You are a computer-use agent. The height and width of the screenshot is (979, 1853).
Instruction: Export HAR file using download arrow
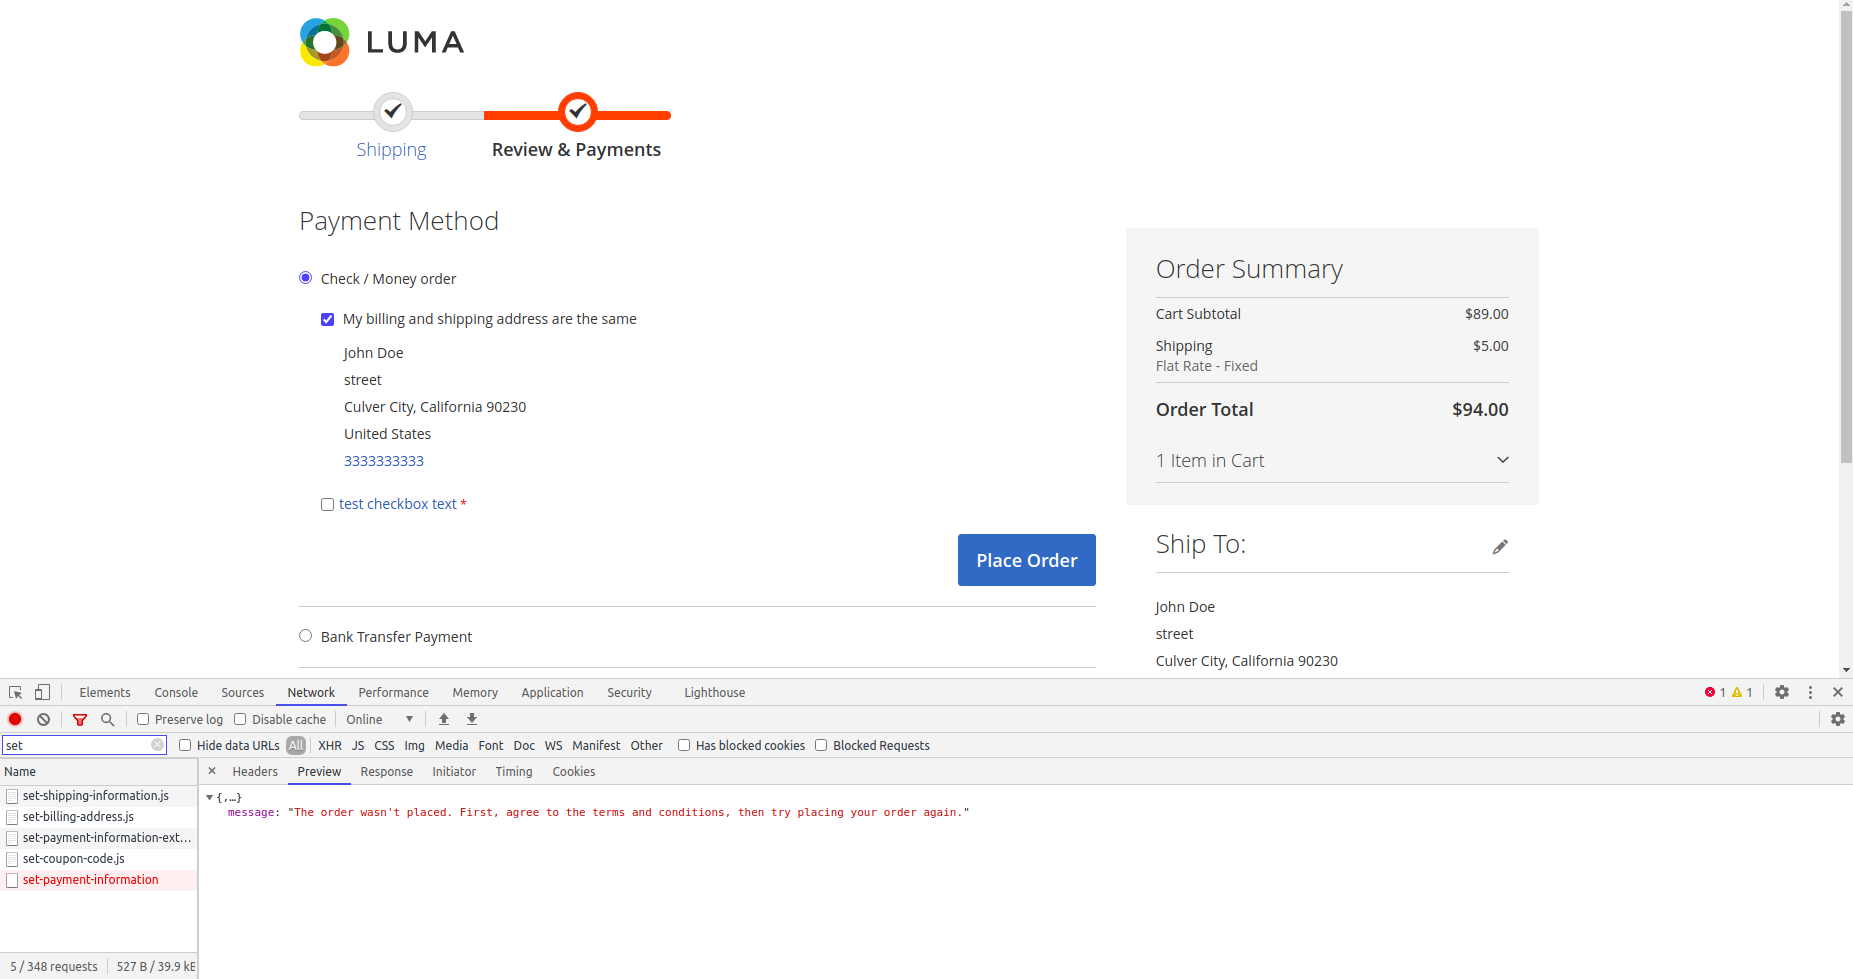(472, 719)
